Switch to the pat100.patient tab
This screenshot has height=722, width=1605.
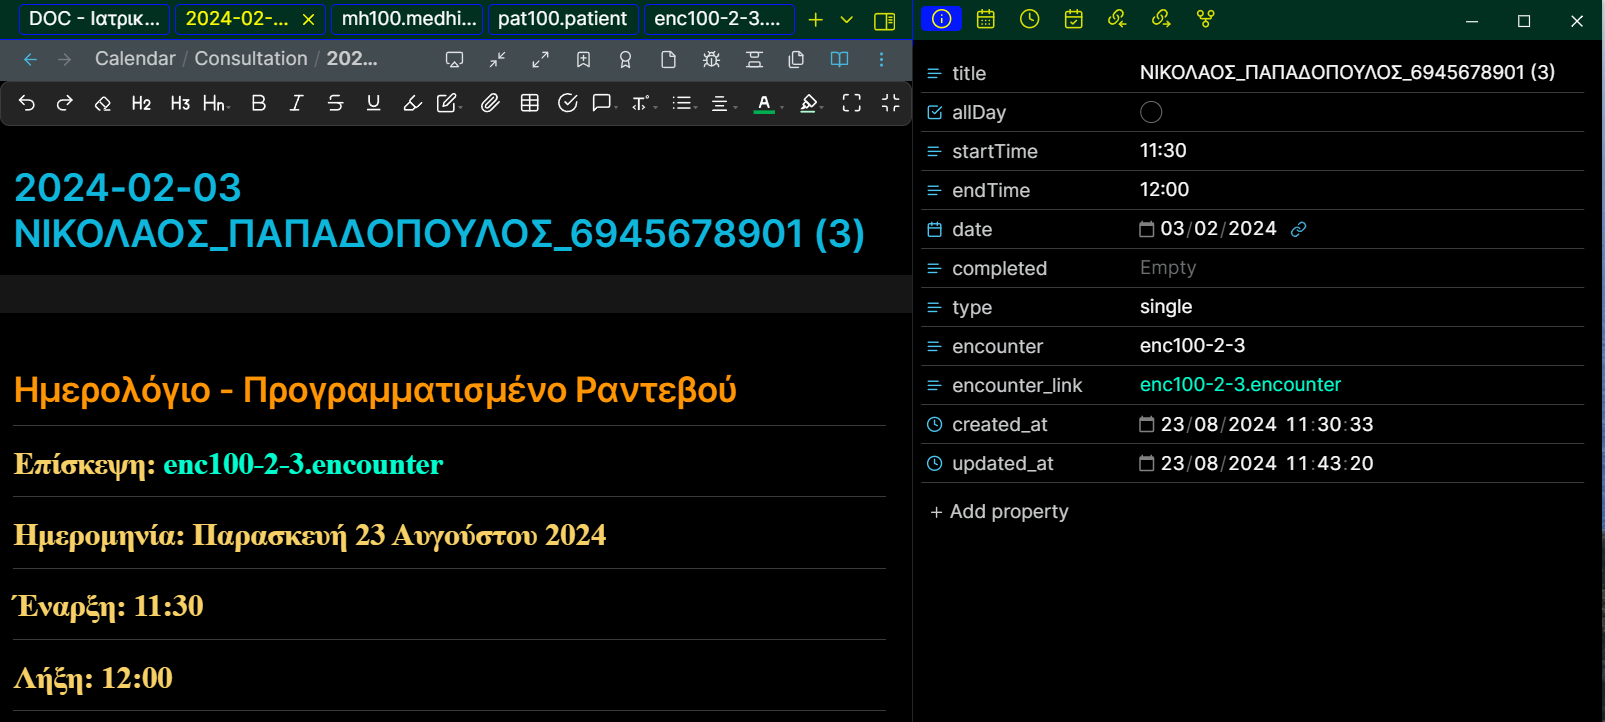(563, 19)
